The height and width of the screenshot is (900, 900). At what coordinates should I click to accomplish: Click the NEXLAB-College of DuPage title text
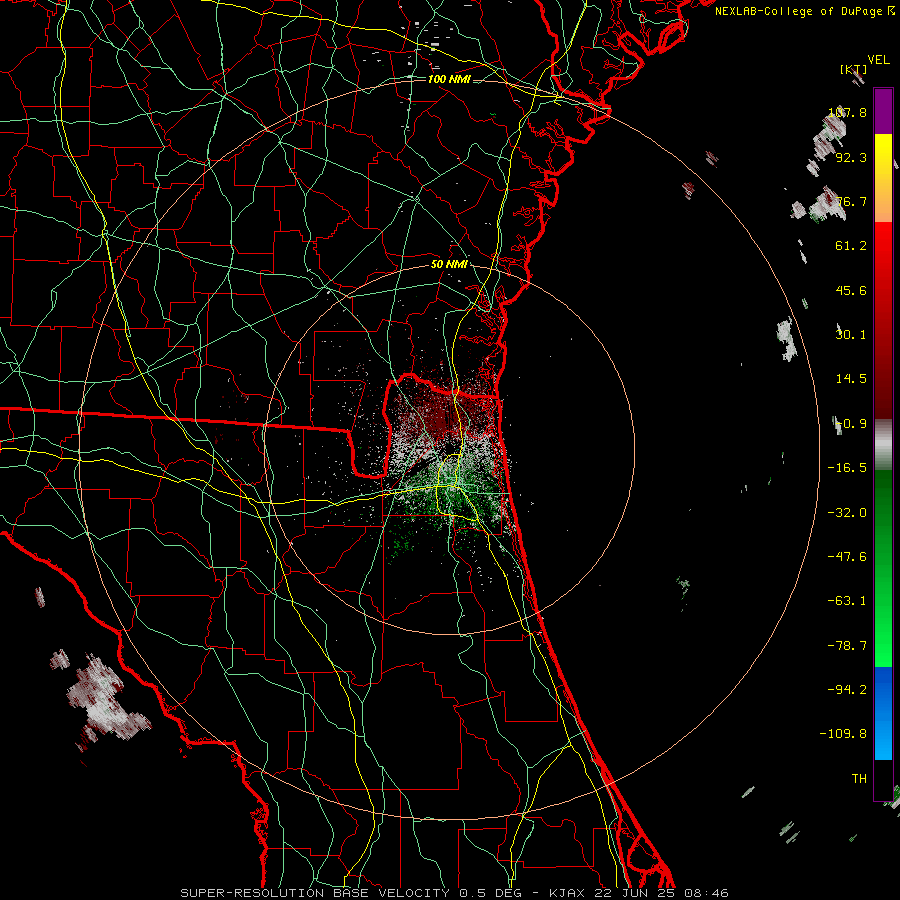[804, 11]
